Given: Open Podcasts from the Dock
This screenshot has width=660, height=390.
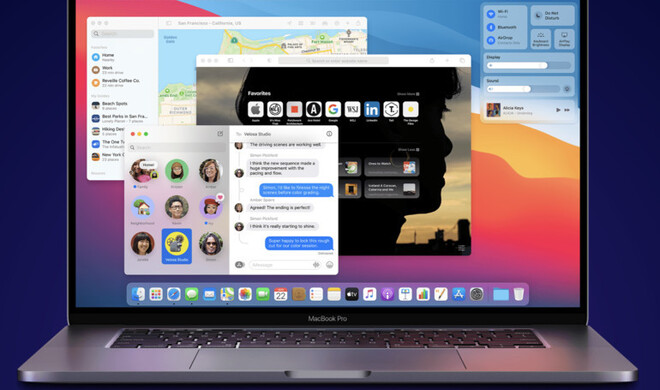Looking at the screenshot, I should (x=387, y=294).
